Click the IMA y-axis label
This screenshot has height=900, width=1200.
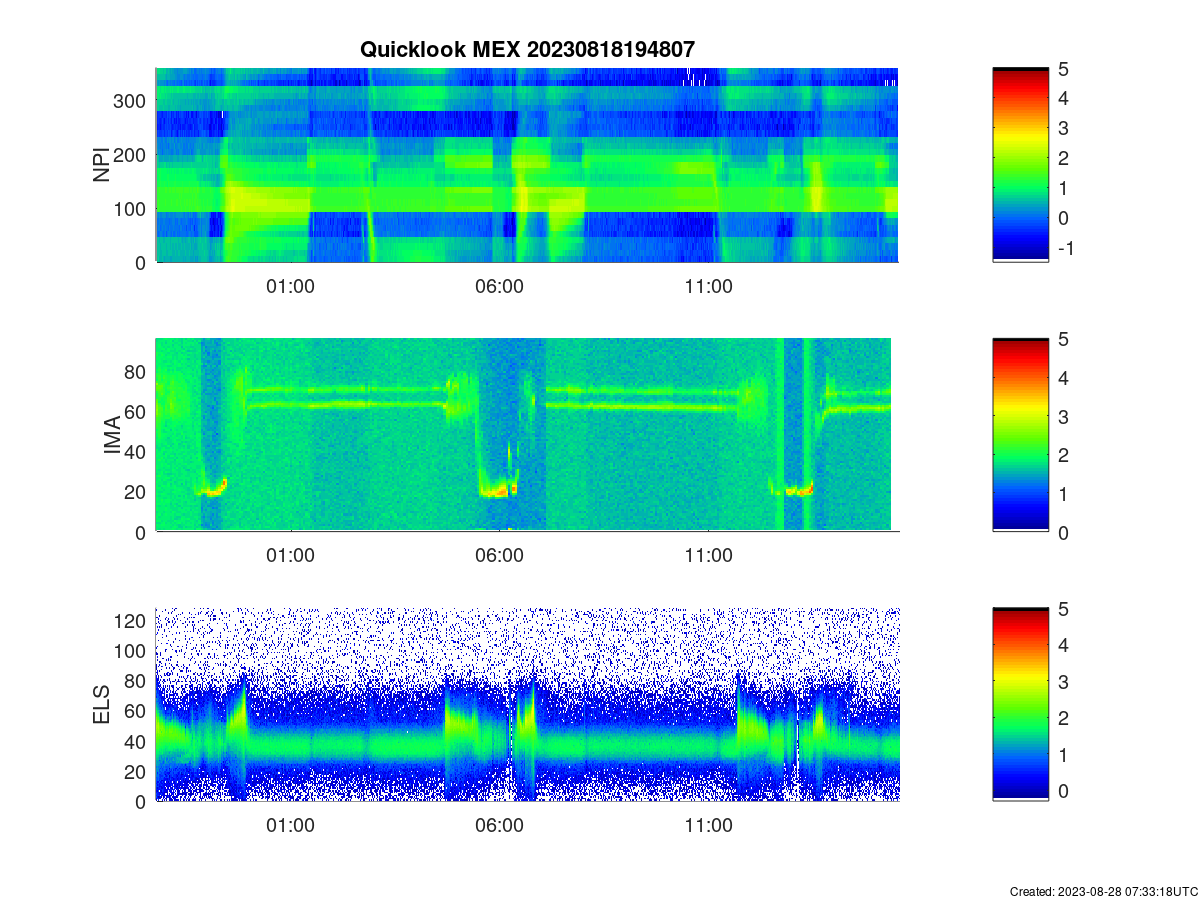click(x=112, y=436)
